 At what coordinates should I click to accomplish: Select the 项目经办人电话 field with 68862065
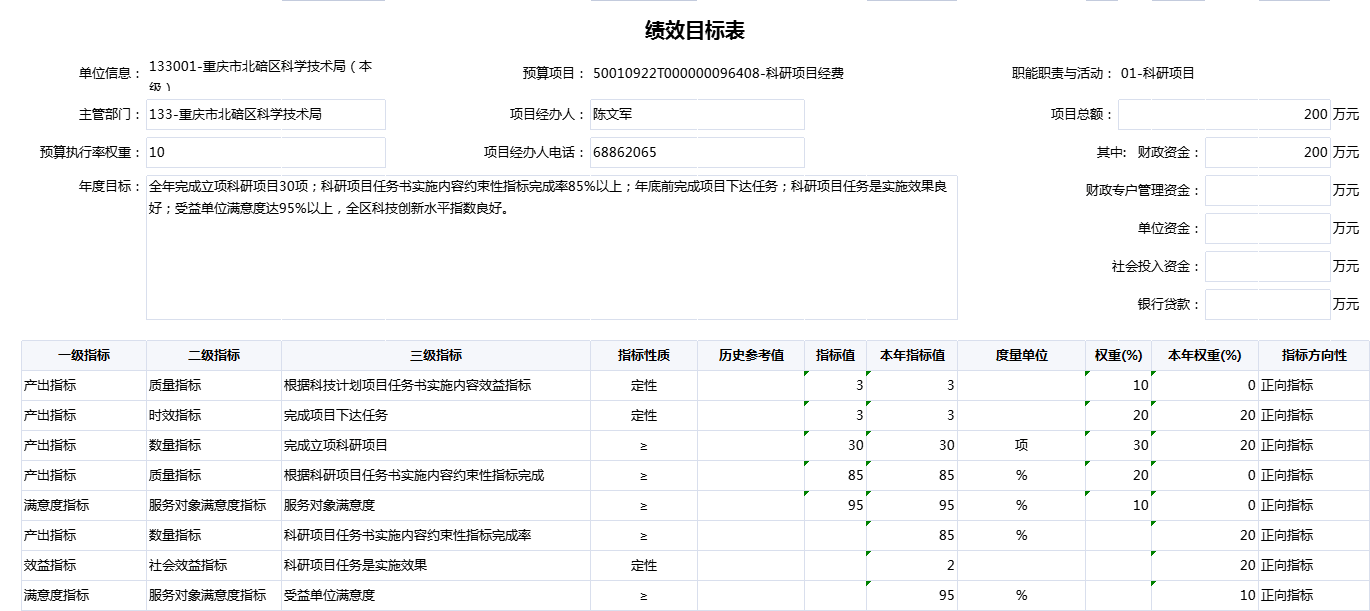click(697, 152)
